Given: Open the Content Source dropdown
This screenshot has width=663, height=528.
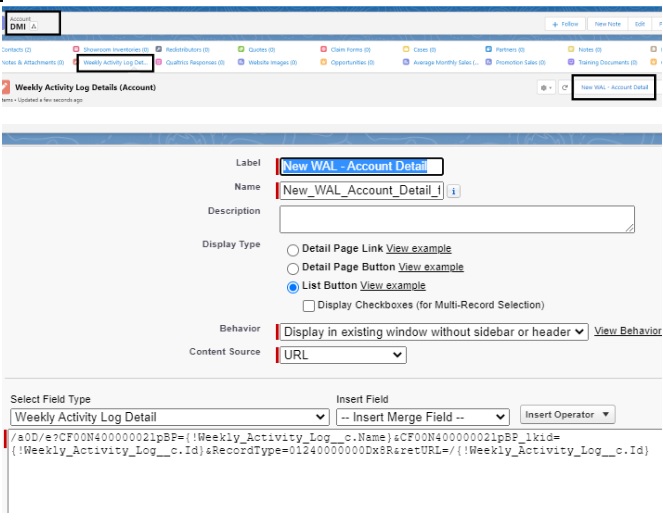Looking at the screenshot, I should (x=343, y=355).
